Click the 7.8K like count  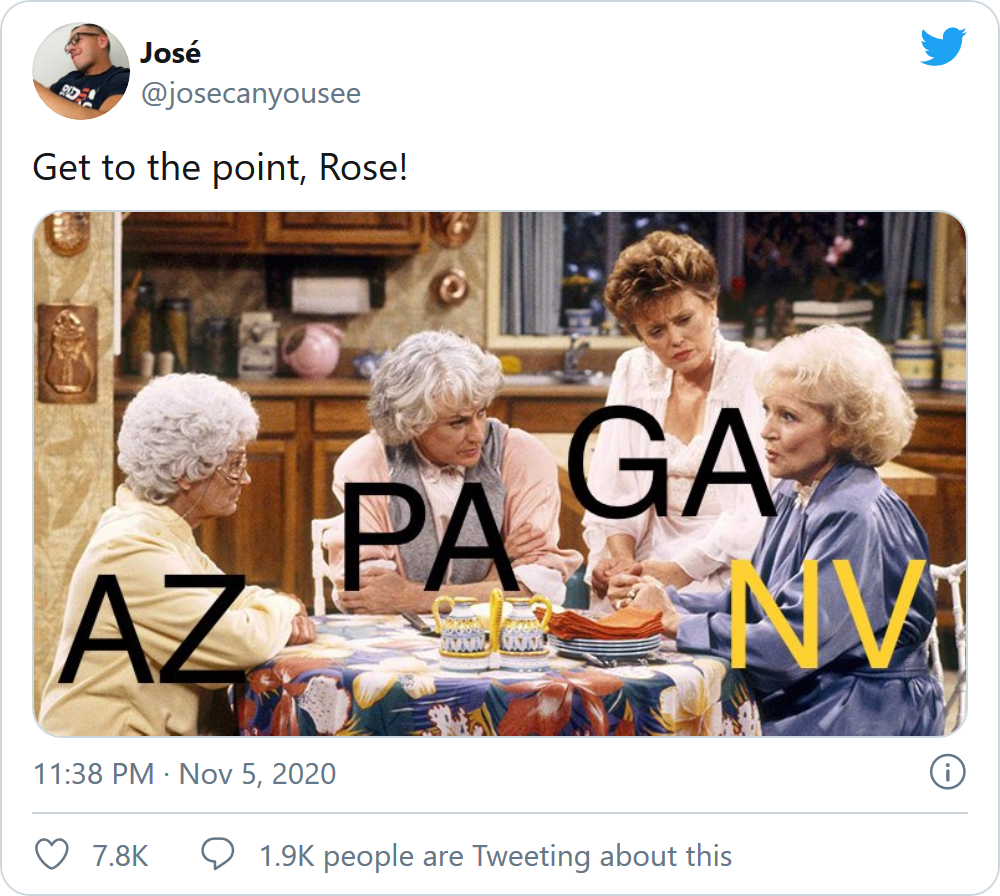coord(121,856)
